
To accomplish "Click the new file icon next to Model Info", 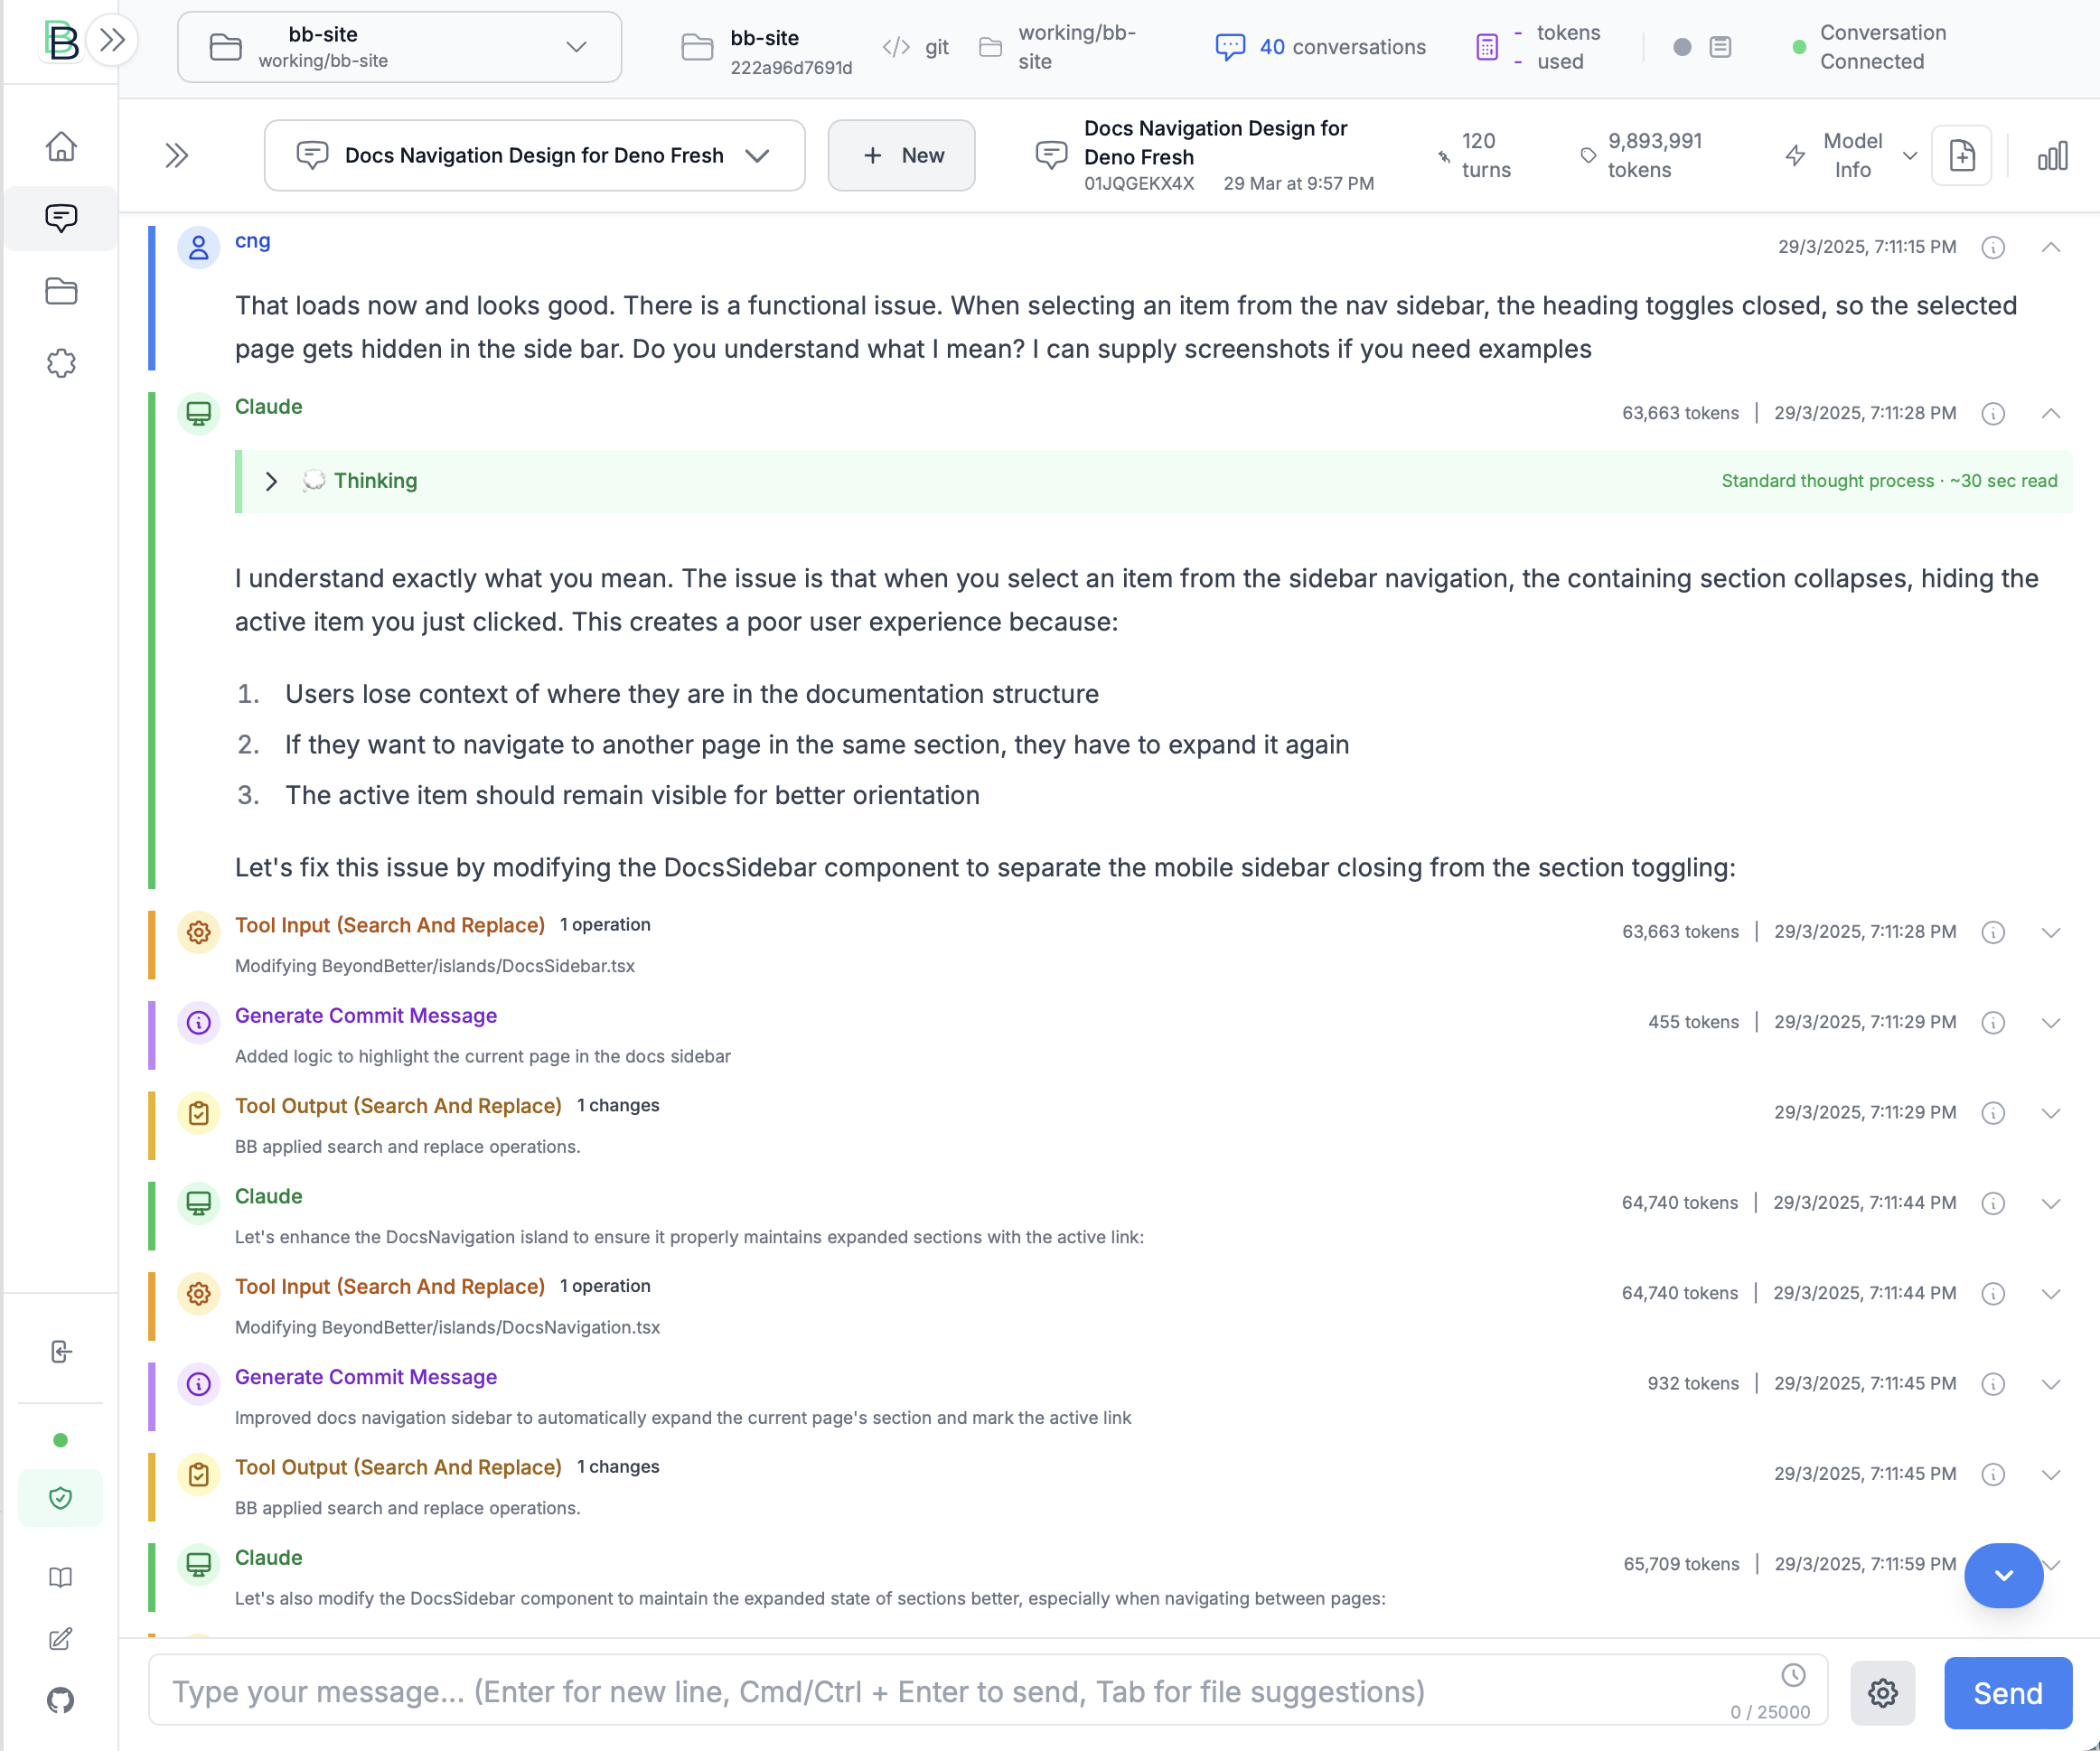I will 1962,155.
